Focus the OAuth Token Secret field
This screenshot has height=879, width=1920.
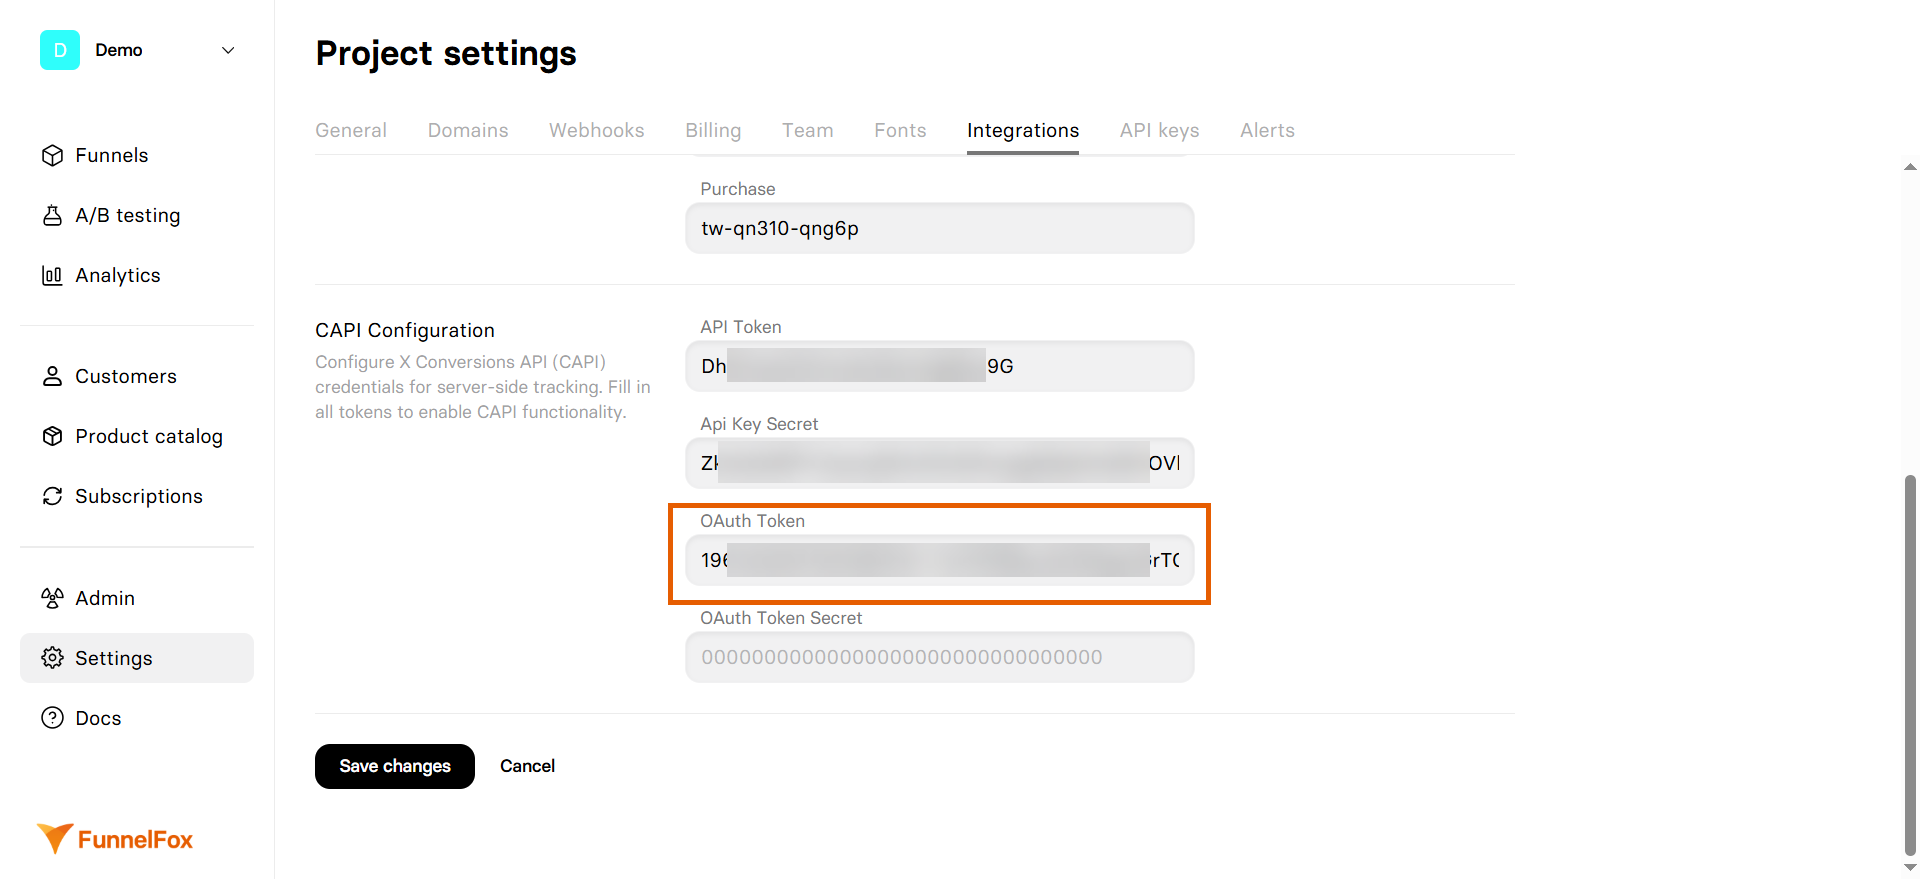(x=940, y=657)
